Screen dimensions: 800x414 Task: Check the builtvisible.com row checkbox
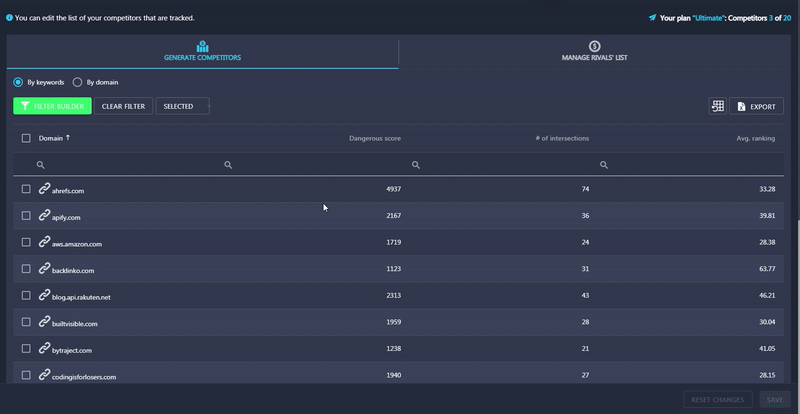26,322
